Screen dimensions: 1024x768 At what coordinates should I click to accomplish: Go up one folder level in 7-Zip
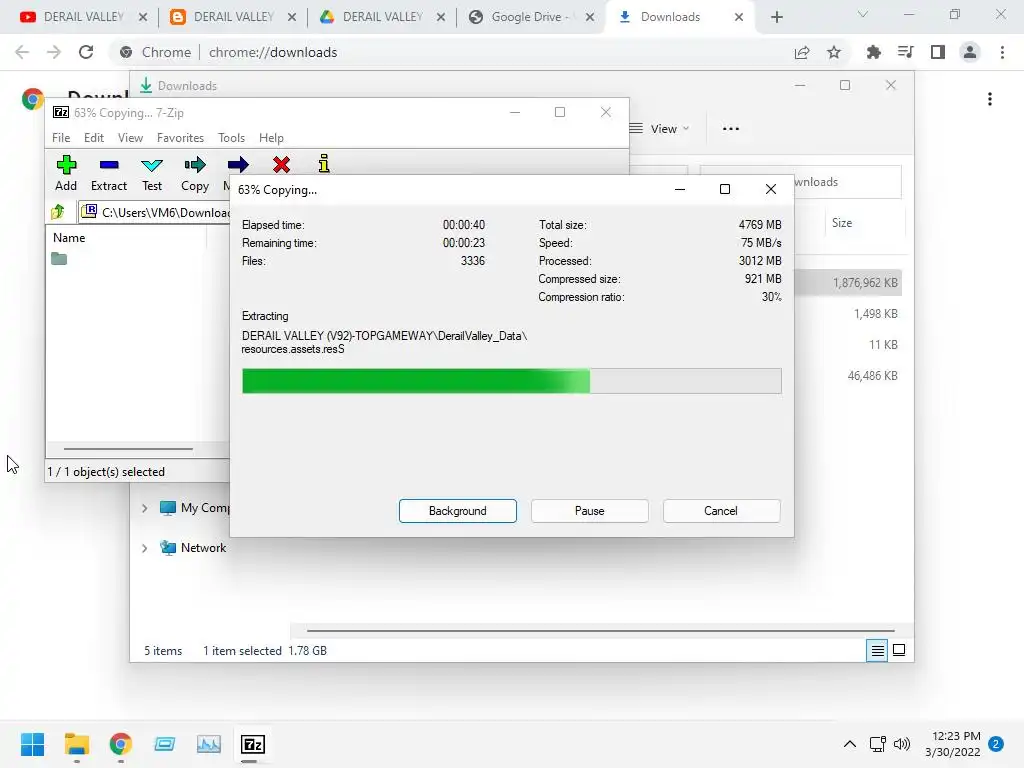(x=58, y=212)
